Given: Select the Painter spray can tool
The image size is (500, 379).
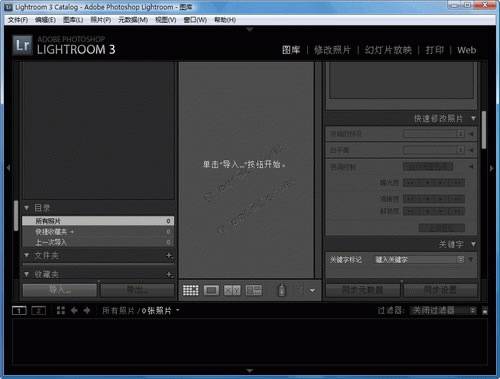Looking at the screenshot, I should click(282, 290).
